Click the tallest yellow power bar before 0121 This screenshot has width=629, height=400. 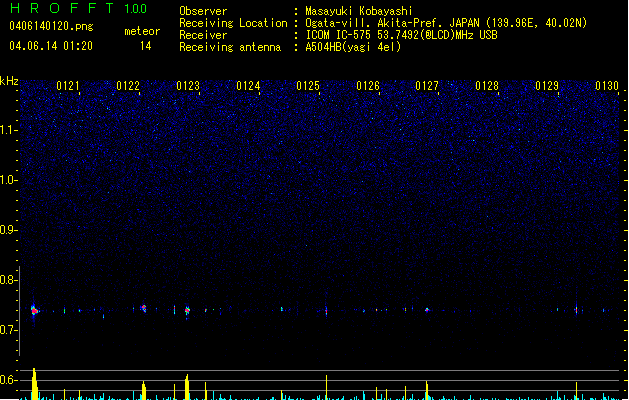pyautogui.click(x=35, y=384)
